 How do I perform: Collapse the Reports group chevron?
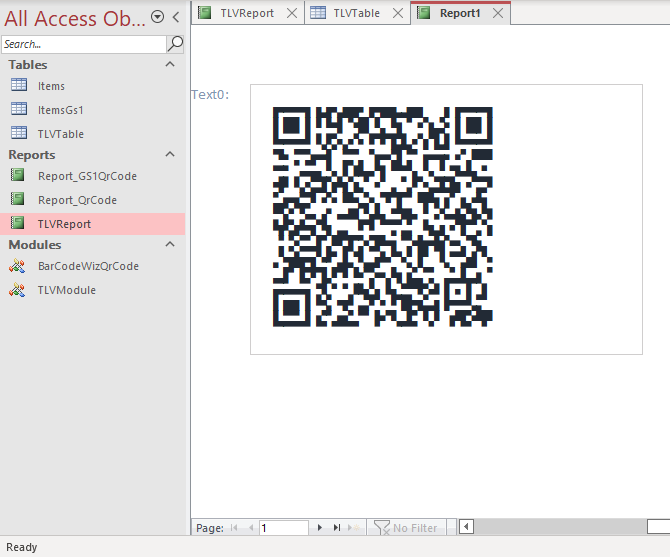[x=170, y=154]
